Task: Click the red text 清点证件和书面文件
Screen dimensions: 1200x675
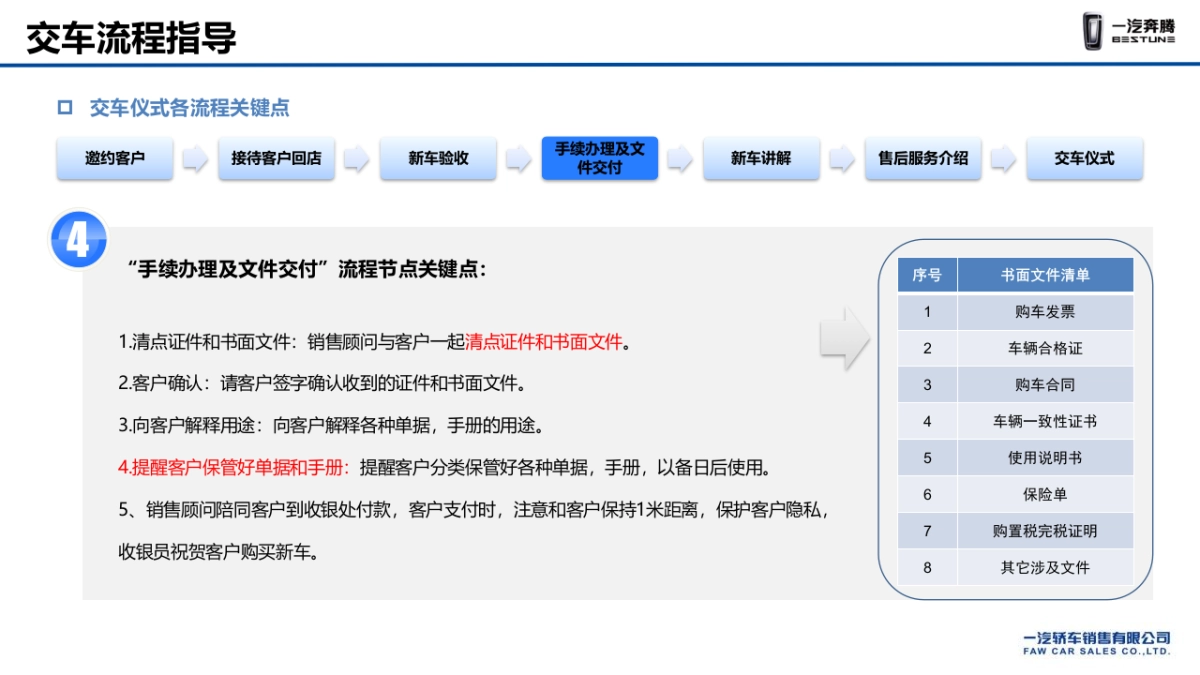Action: 546,341
